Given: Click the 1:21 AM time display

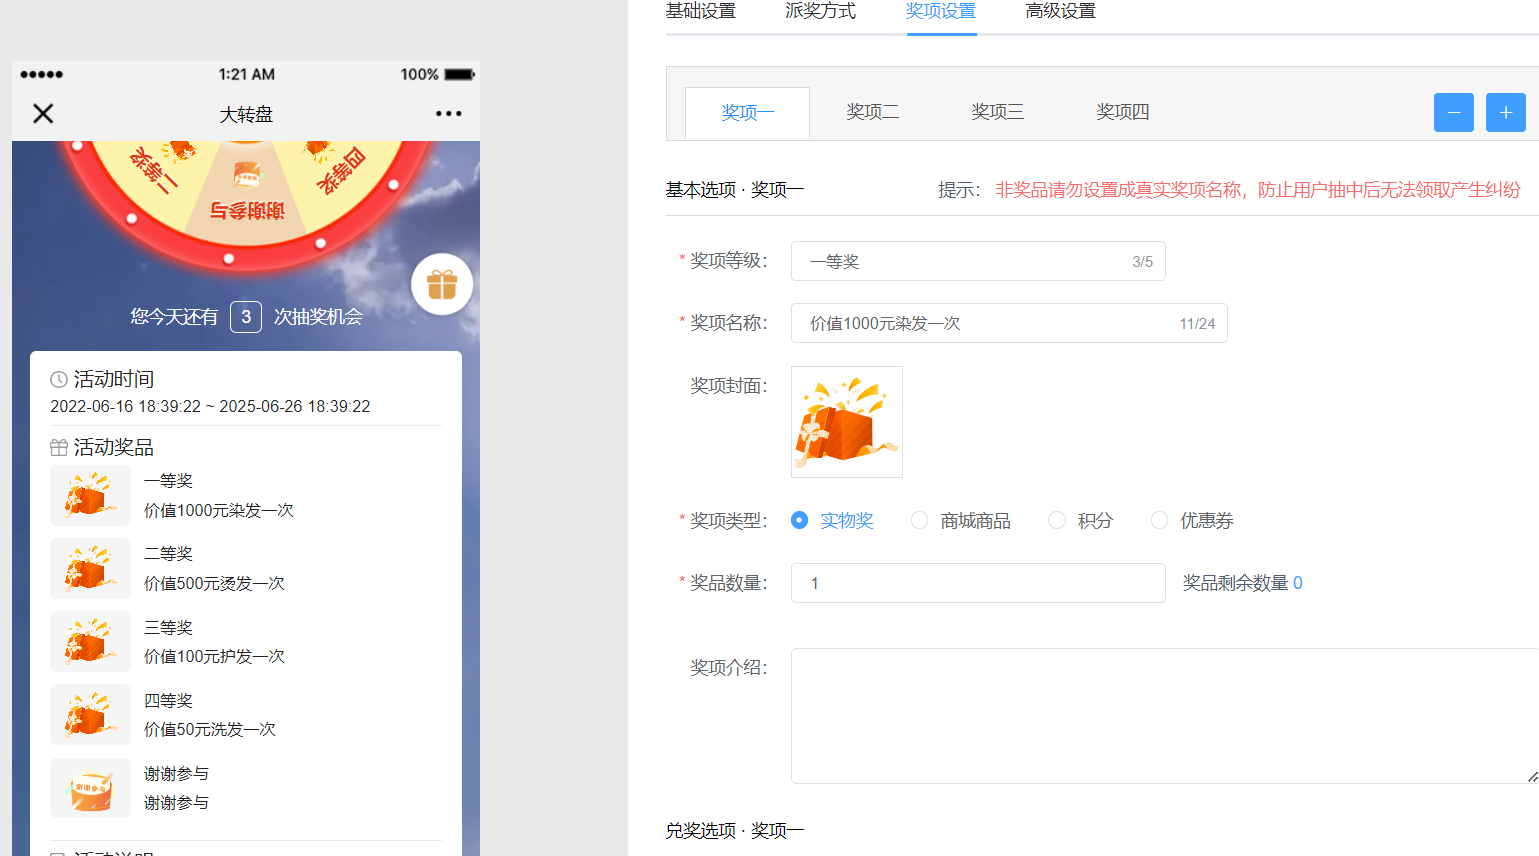Looking at the screenshot, I should (246, 74).
